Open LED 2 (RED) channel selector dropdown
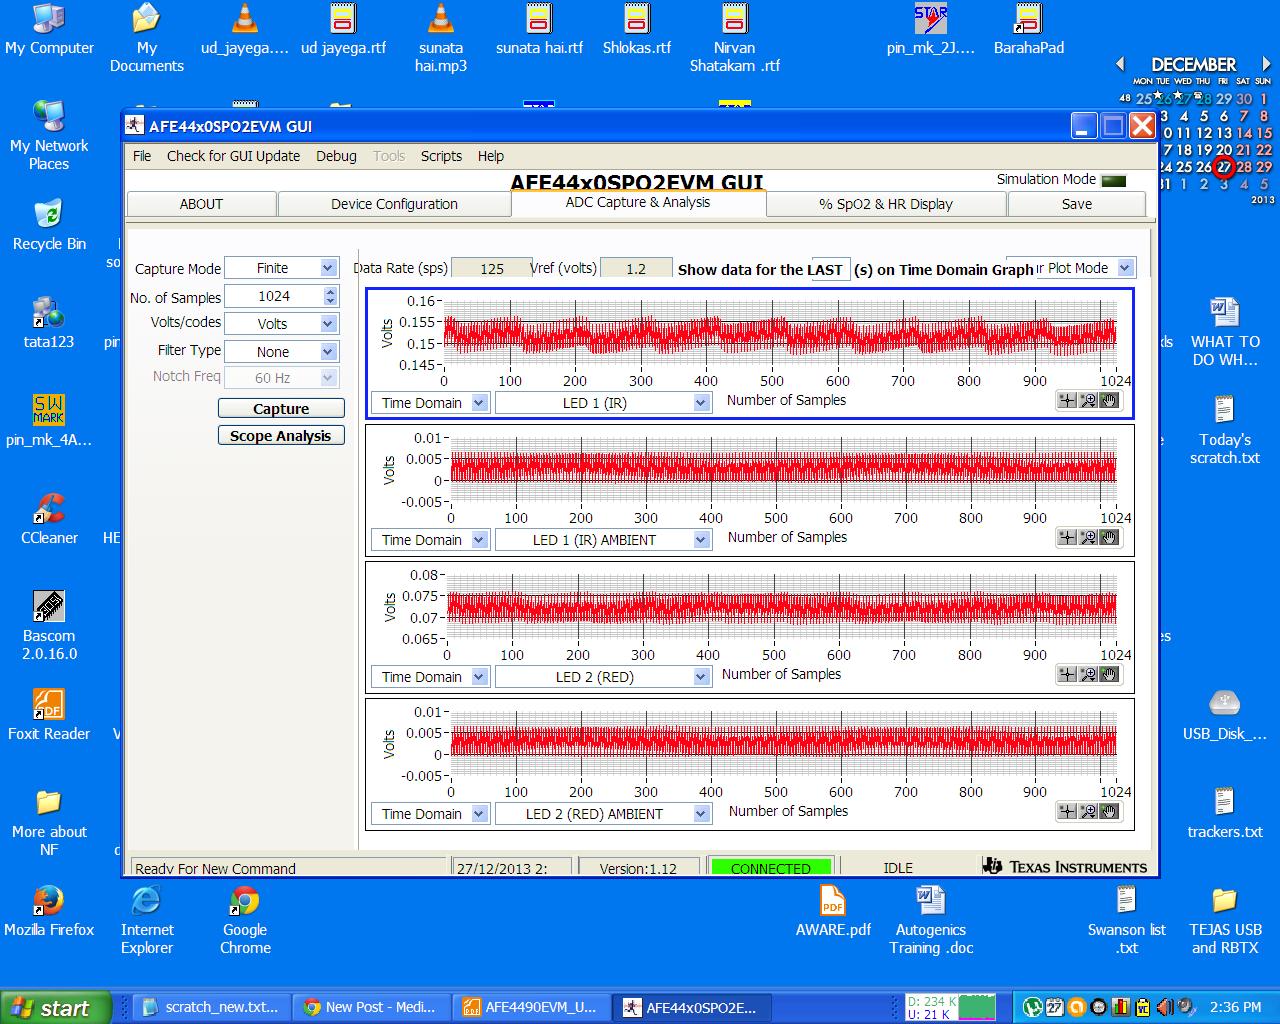The width and height of the screenshot is (1280, 1024). pyautogui.click(x=603, y=676)
